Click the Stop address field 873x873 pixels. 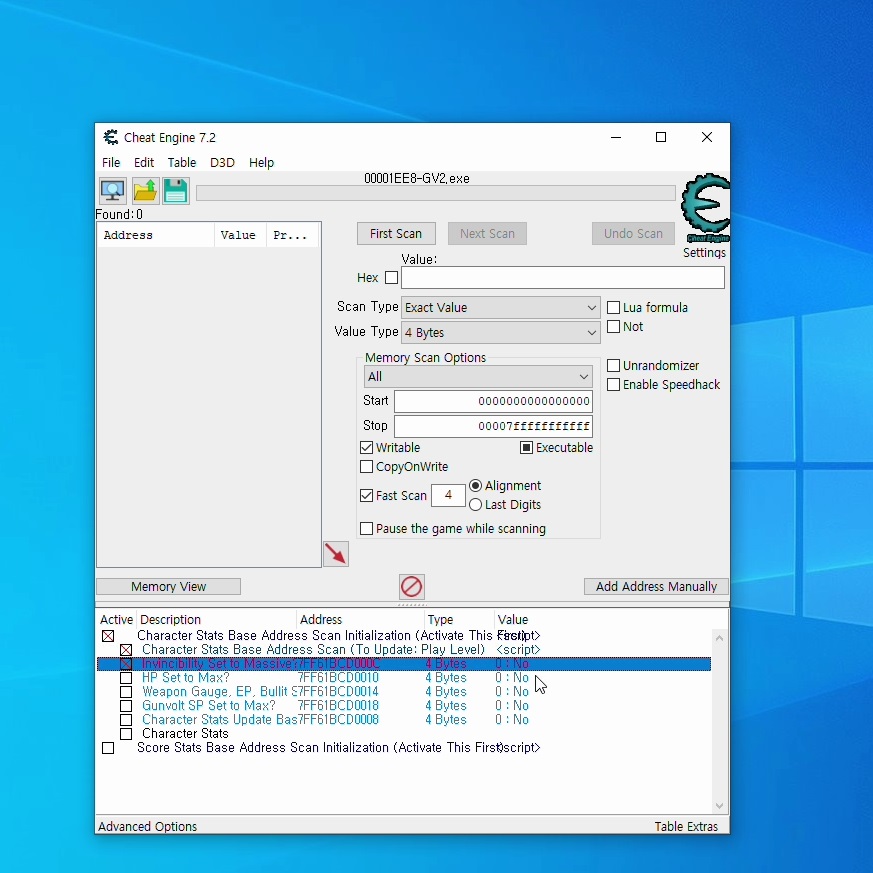tap(493, 426)
